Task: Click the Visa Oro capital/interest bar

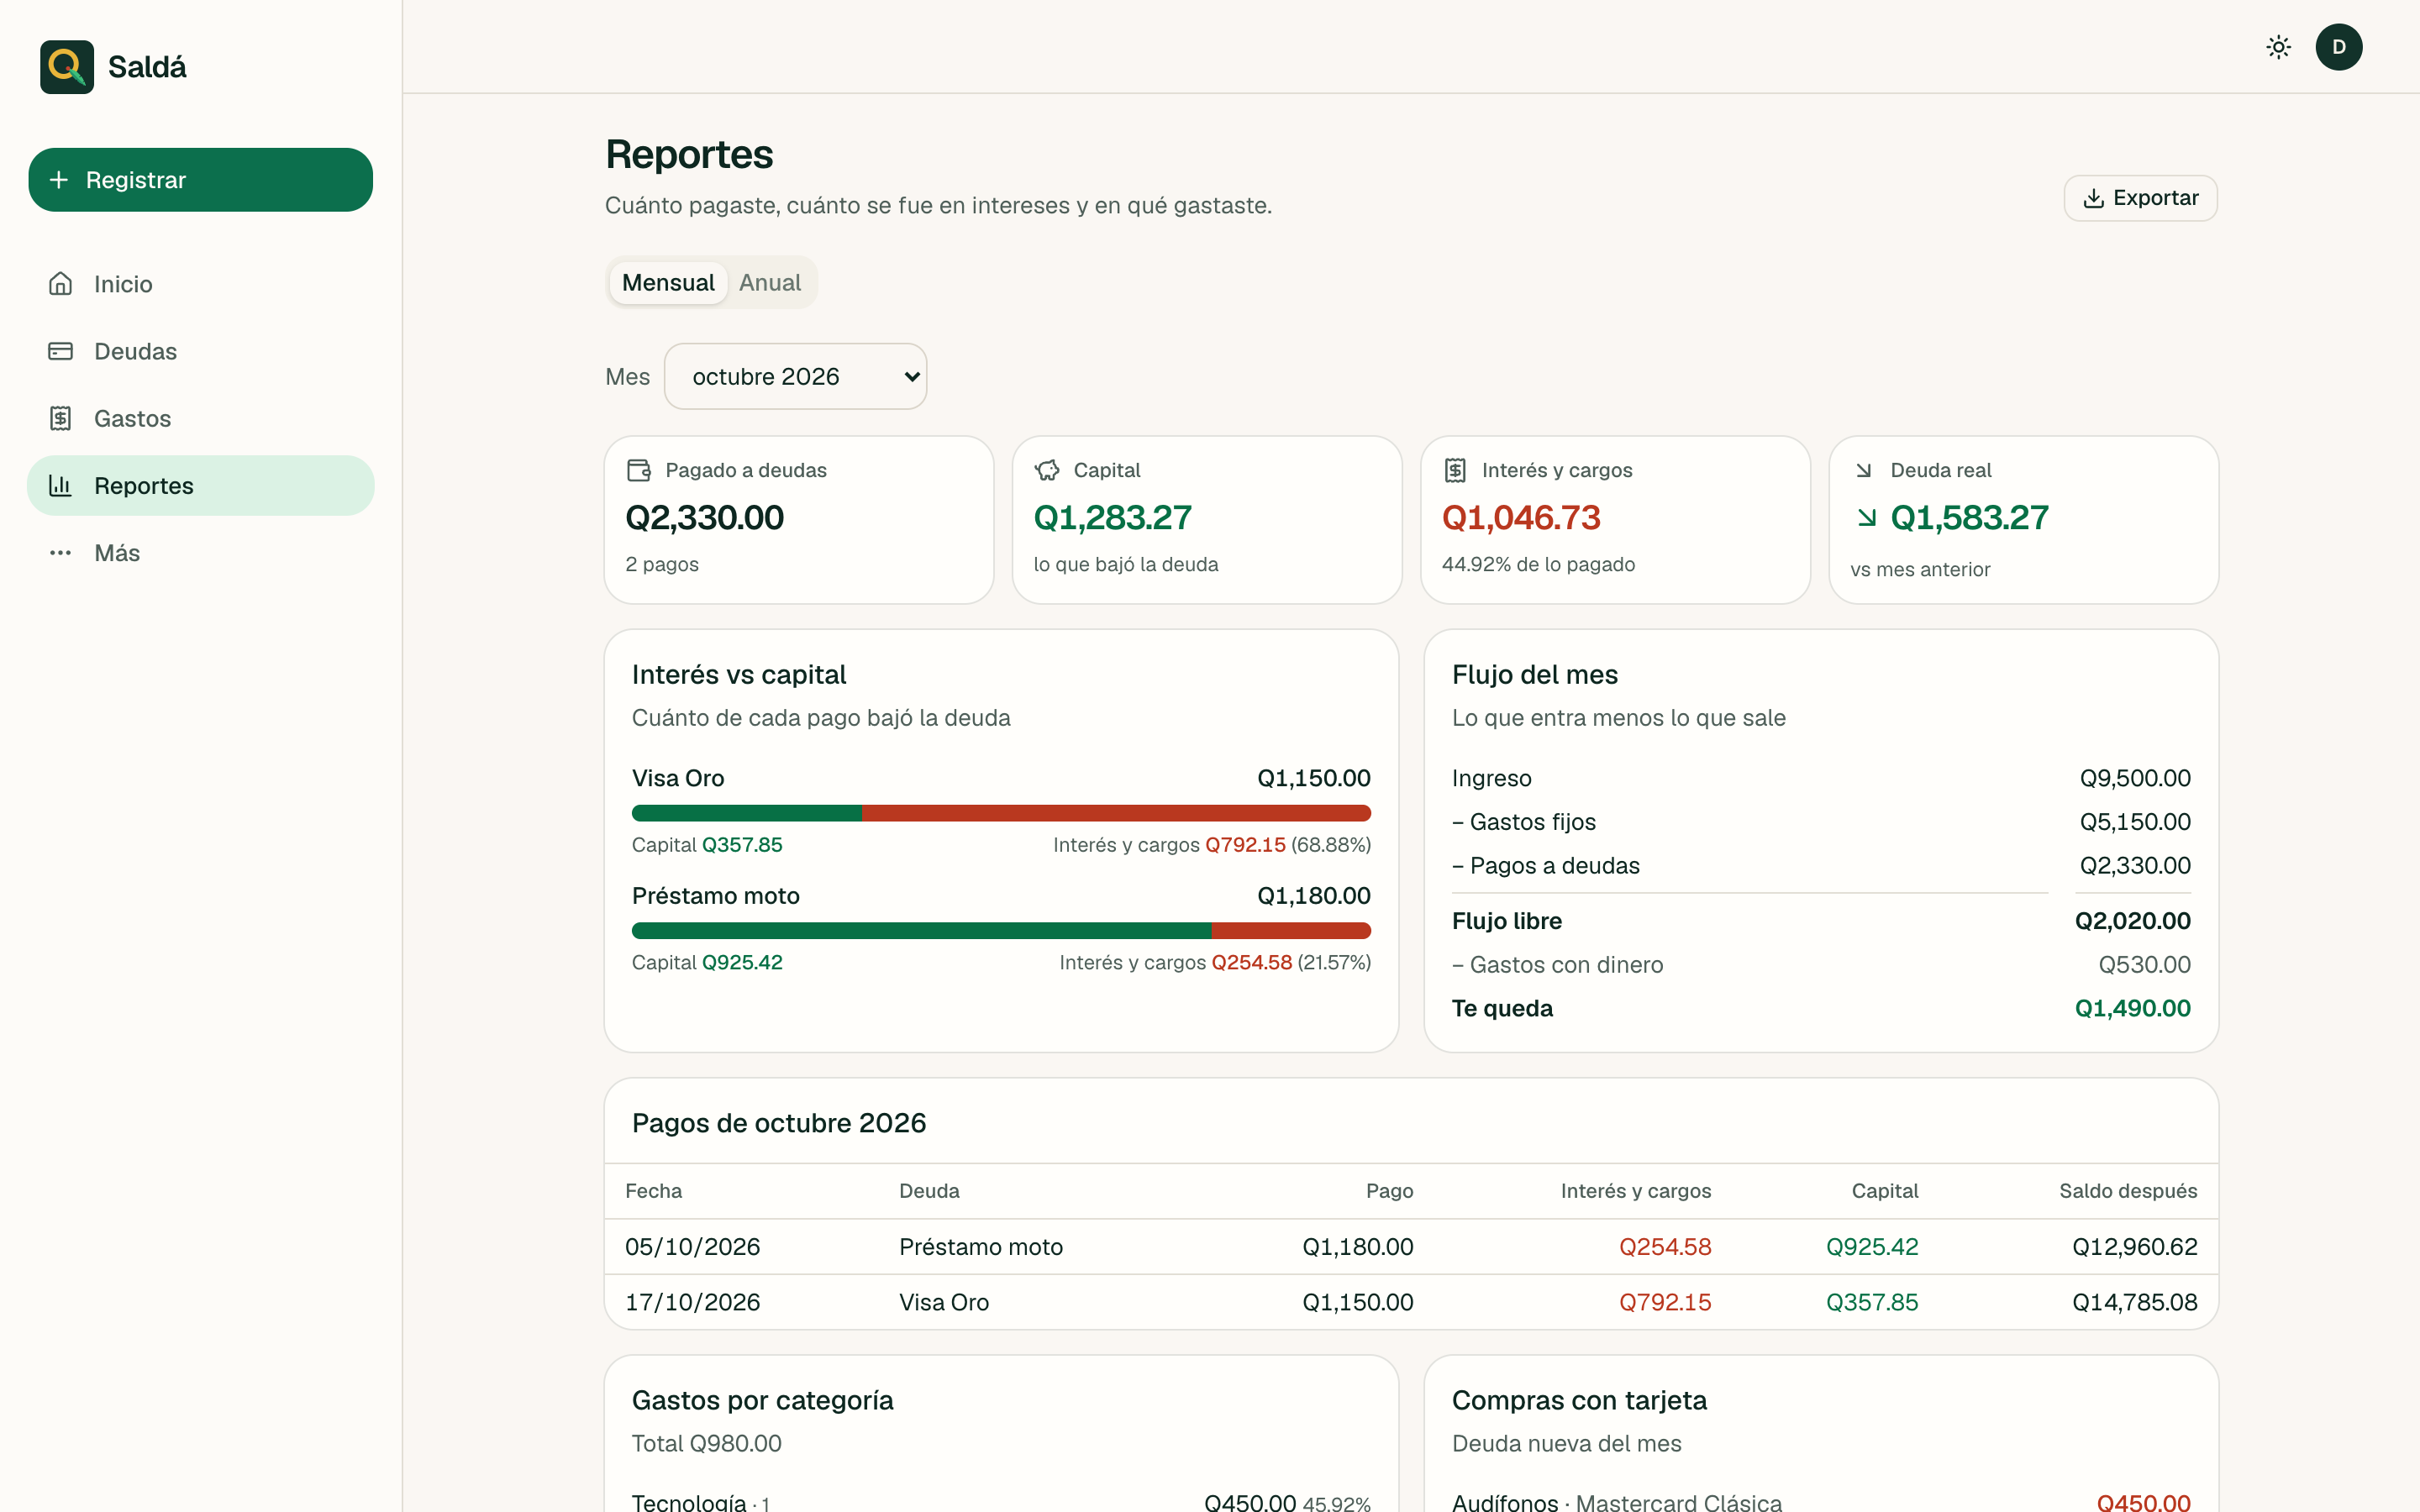Action: (x=1001, y=813)
